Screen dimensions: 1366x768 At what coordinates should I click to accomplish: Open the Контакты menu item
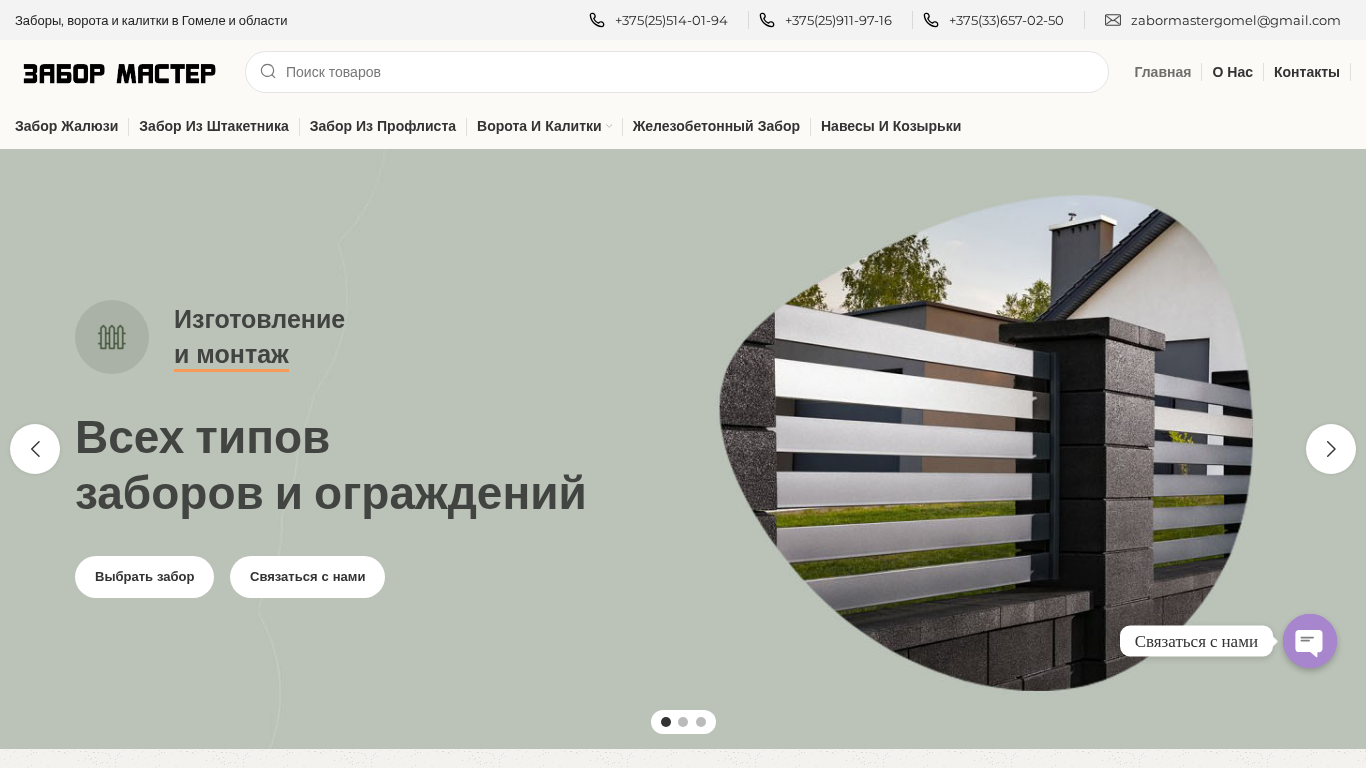[1306, 72]
